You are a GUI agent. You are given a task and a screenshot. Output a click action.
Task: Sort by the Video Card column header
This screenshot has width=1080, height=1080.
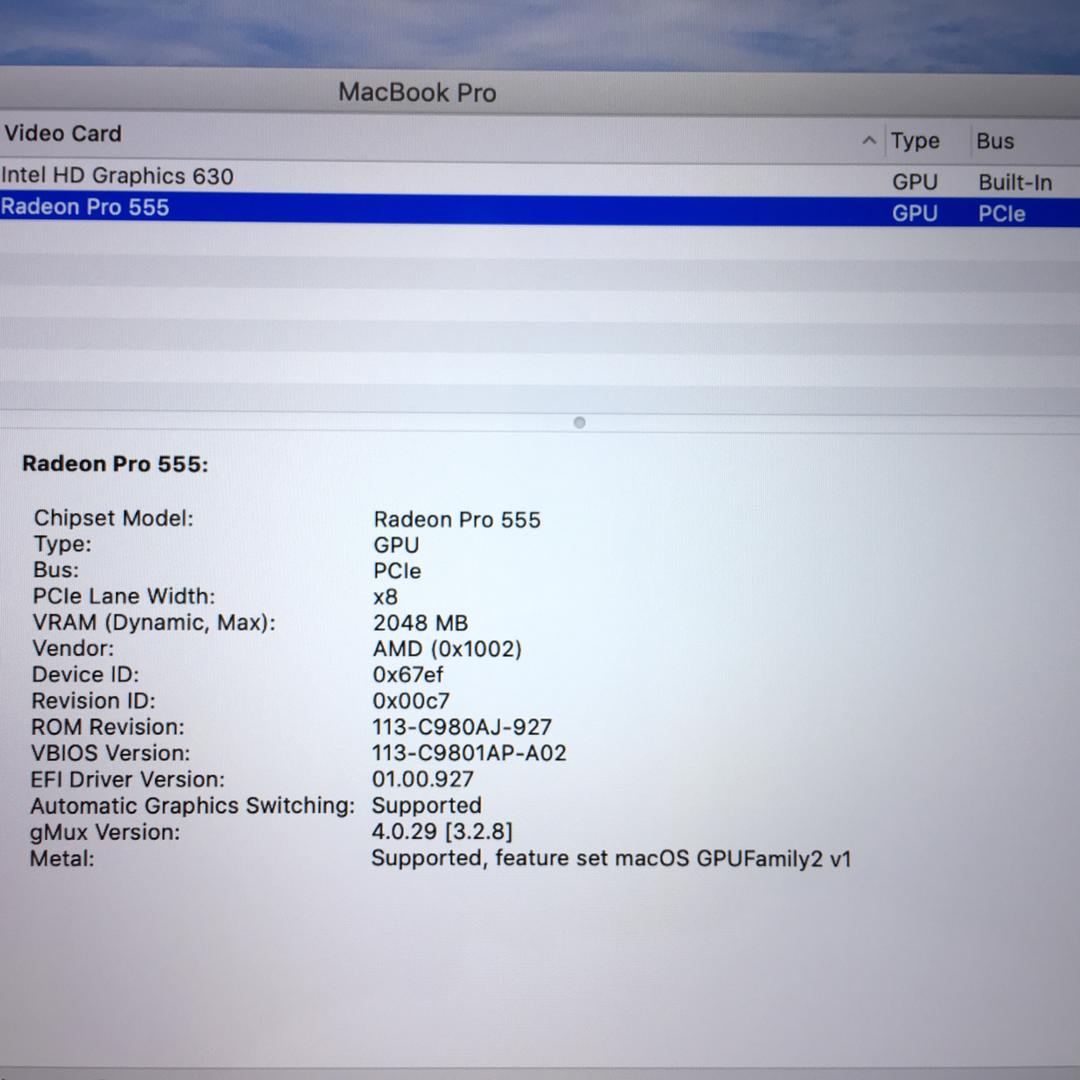click(63, 133)
